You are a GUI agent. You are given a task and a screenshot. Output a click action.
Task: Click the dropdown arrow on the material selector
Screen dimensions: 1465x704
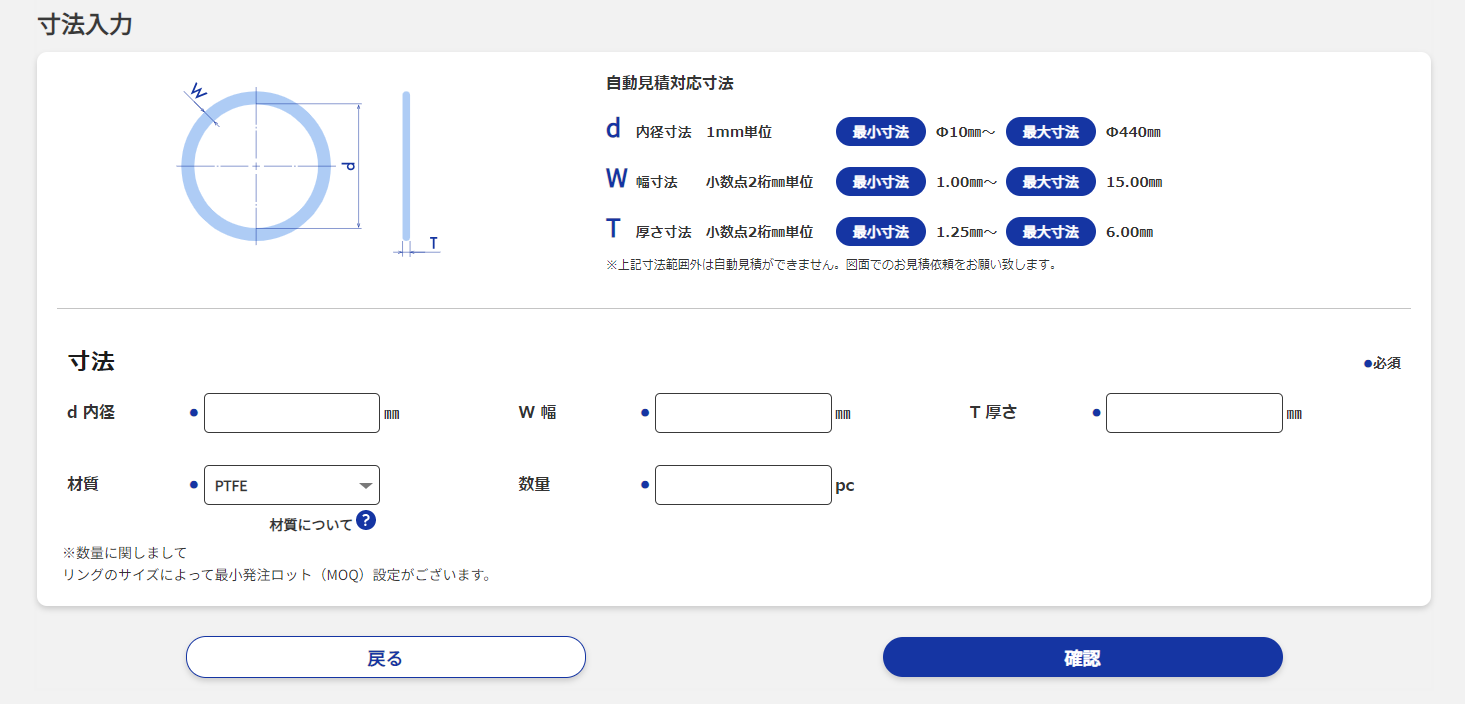coord(364,484)
